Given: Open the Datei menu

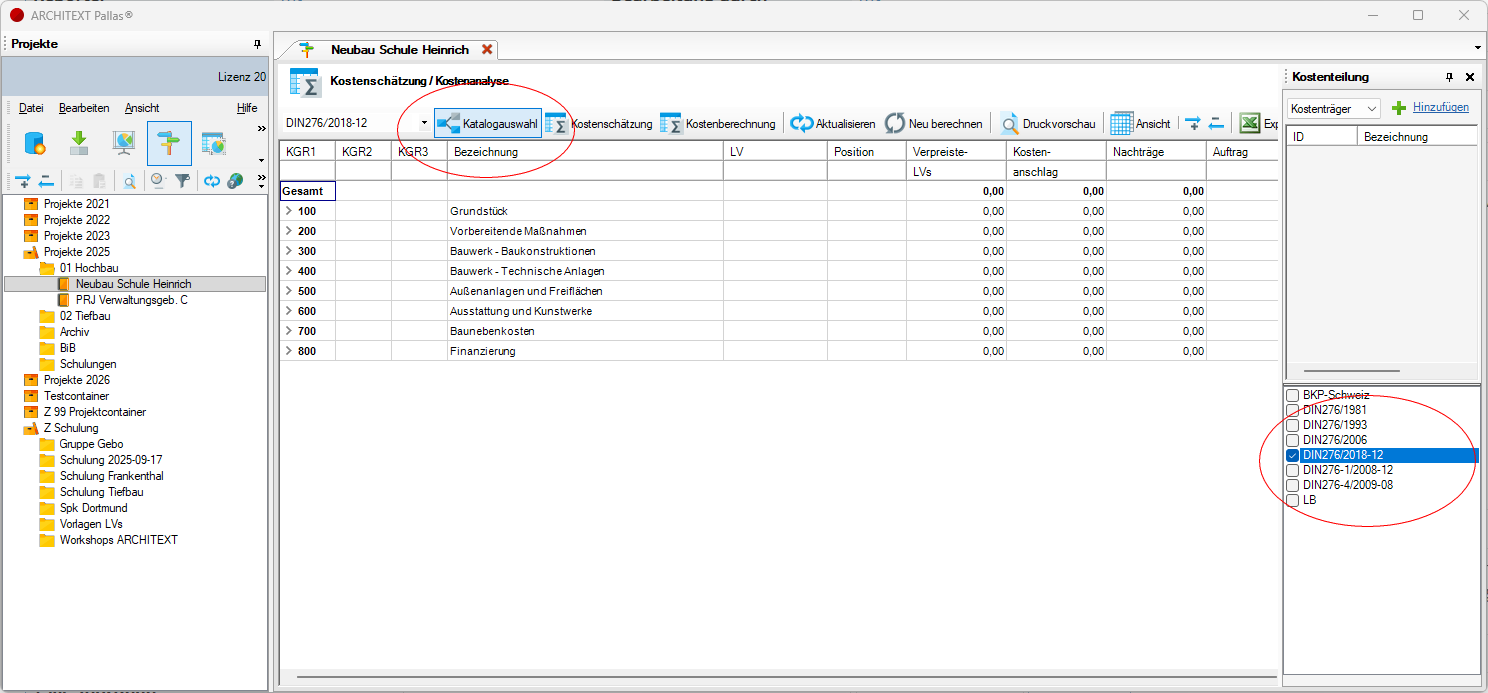Looking at the screenshot, I should 31,108.
